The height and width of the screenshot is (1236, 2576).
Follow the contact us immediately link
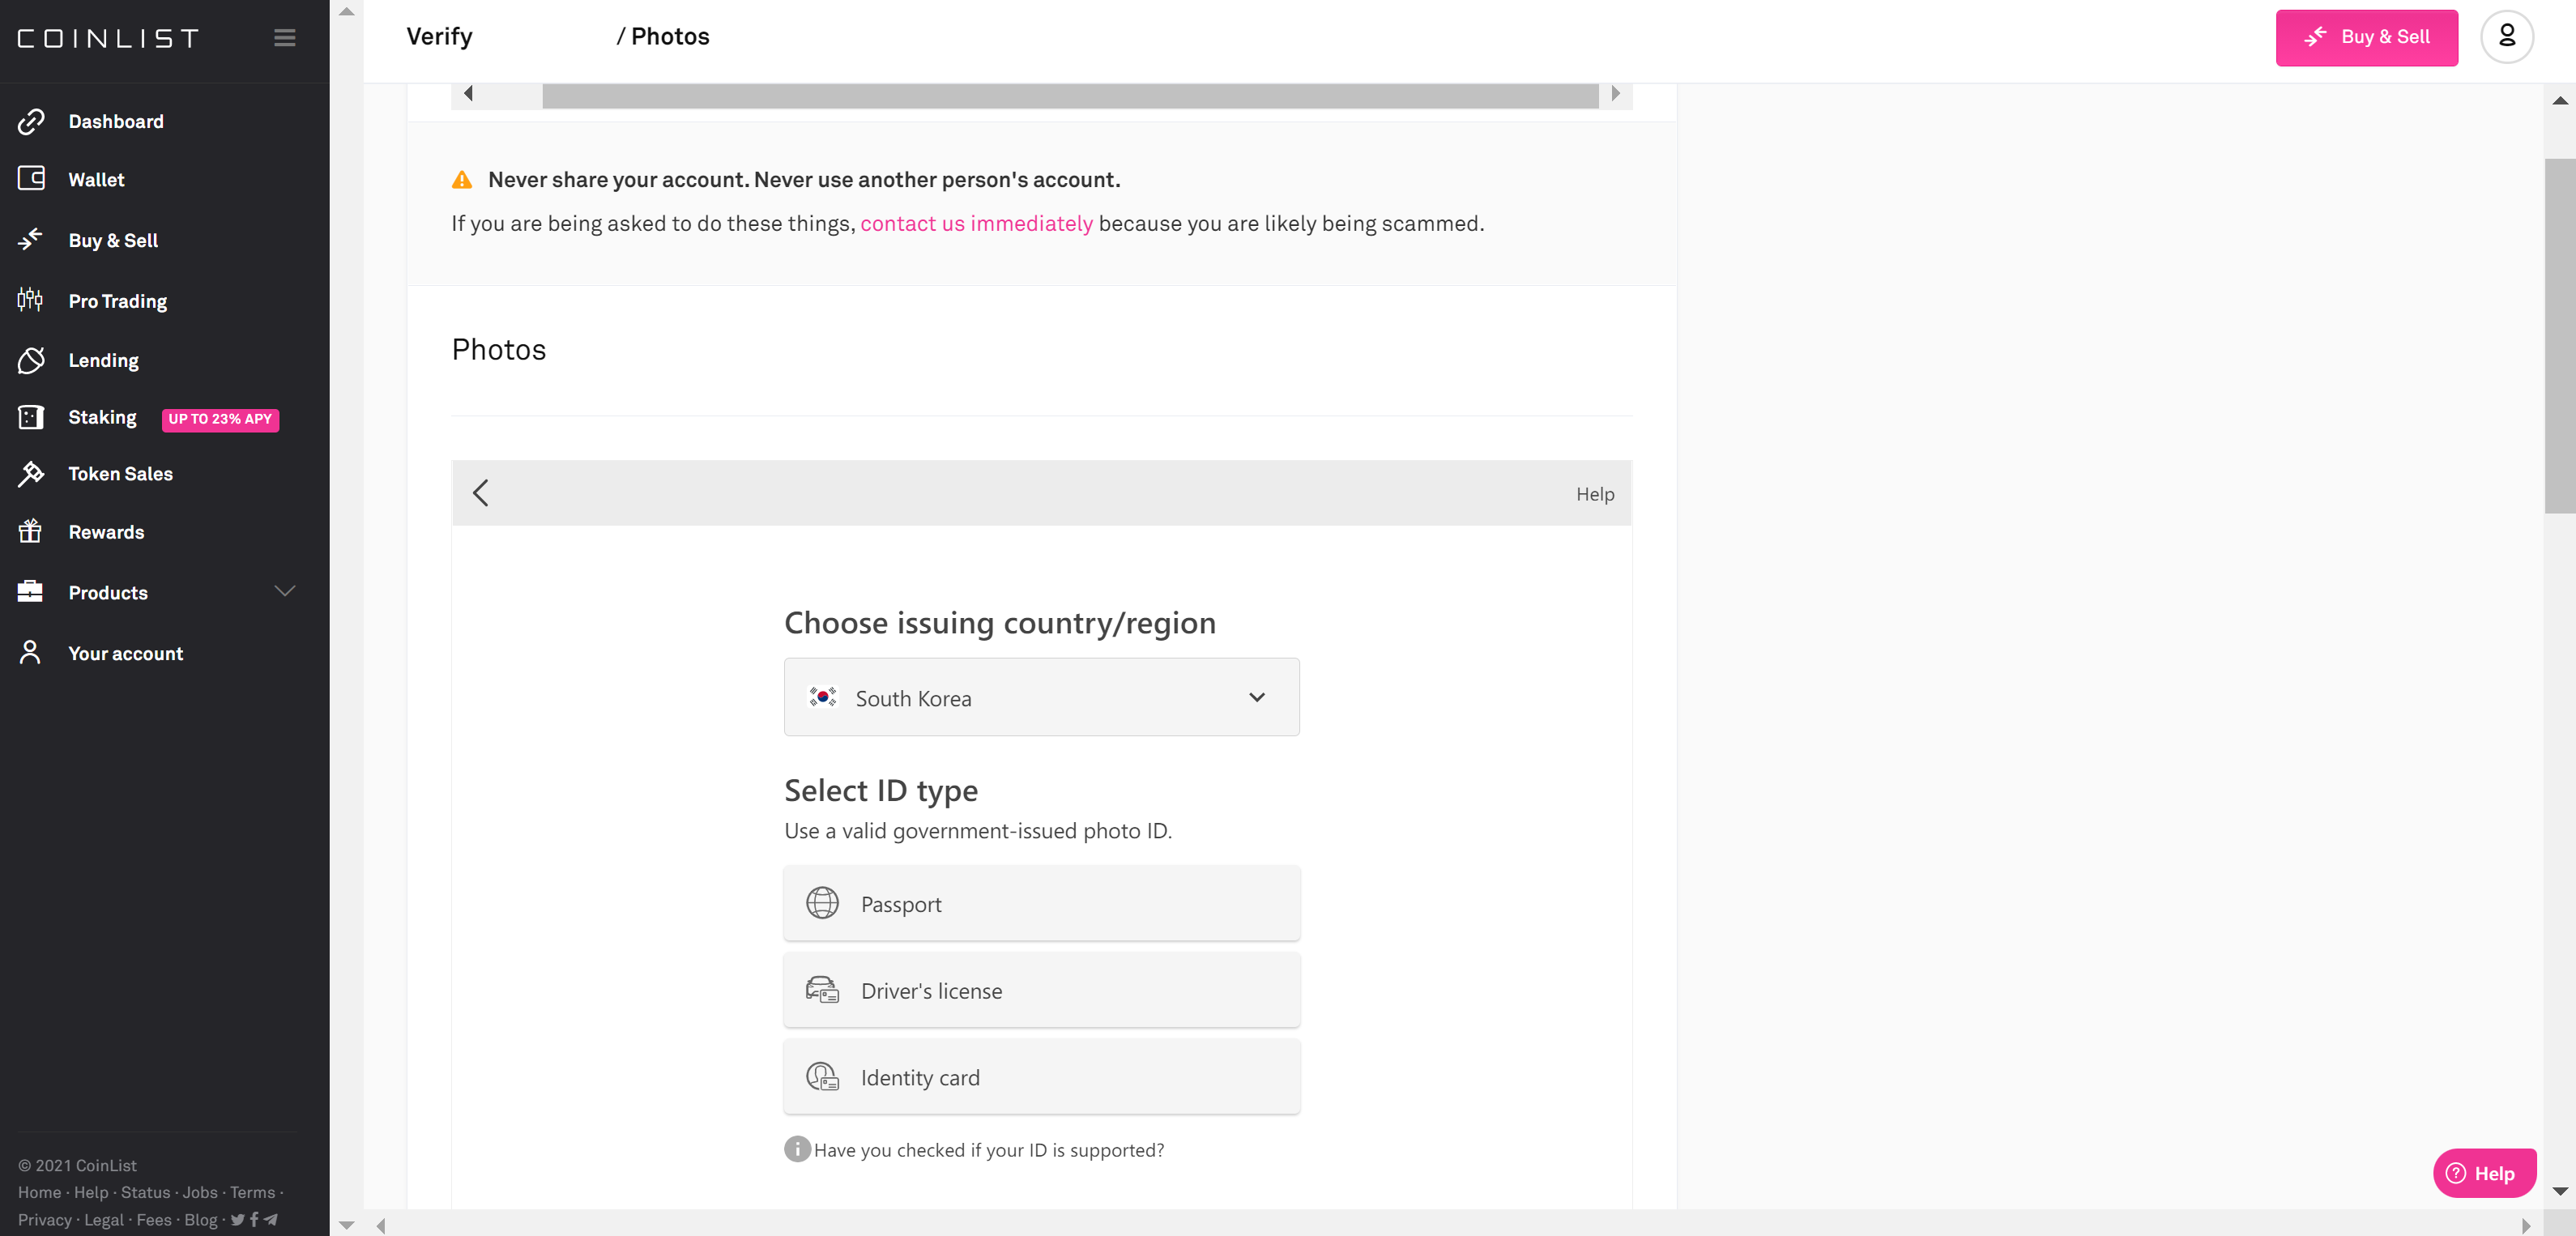(976, 223)
